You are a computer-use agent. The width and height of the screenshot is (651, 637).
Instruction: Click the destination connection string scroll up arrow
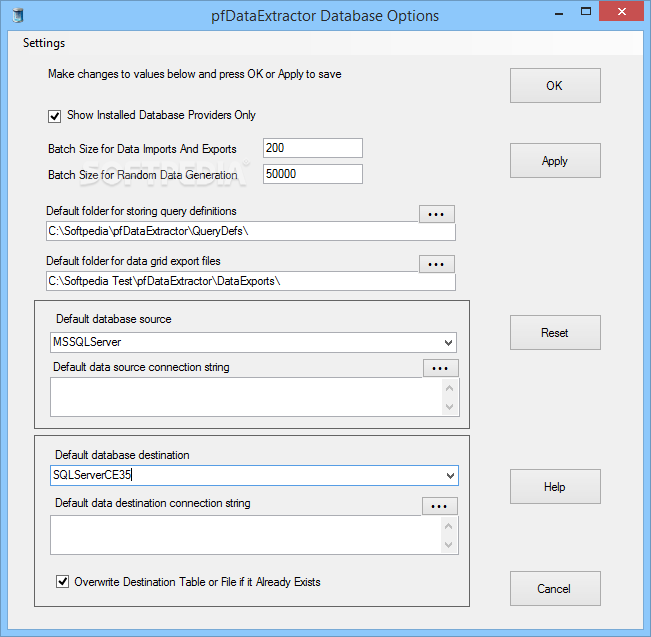(448, 526)
